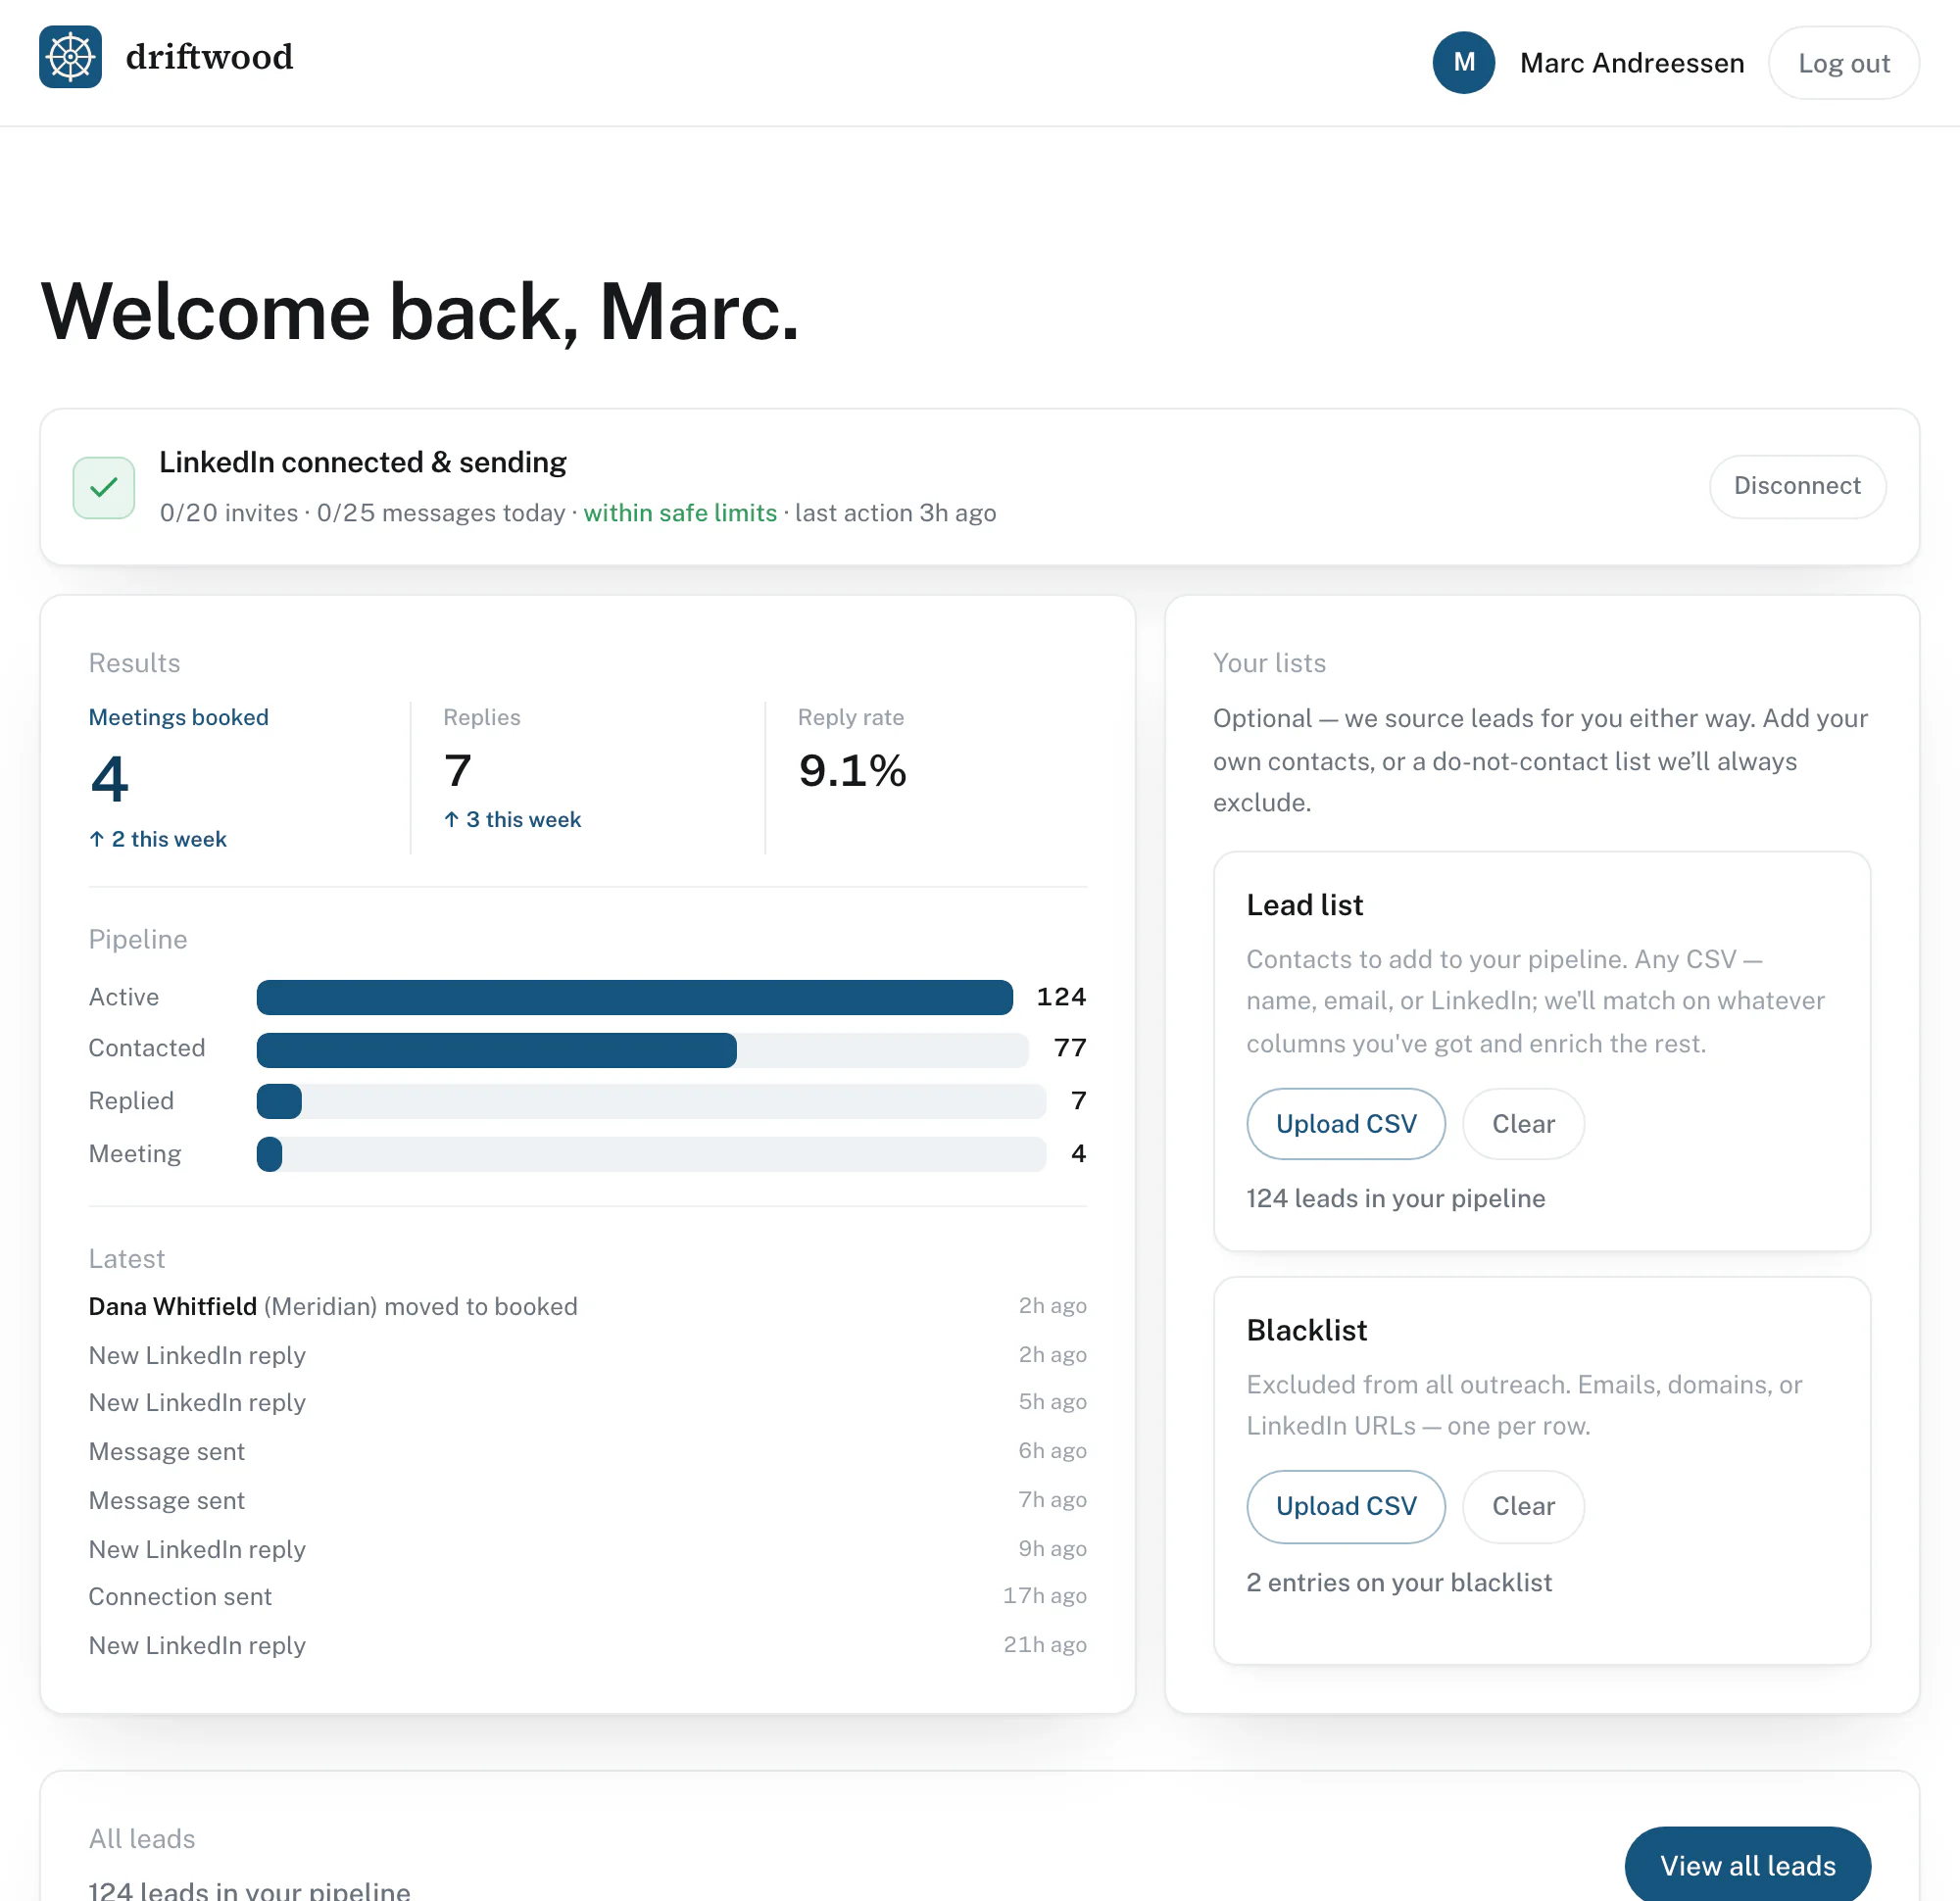
Task: Click the Contacted pipeline row label
Action: point(147,1047)
